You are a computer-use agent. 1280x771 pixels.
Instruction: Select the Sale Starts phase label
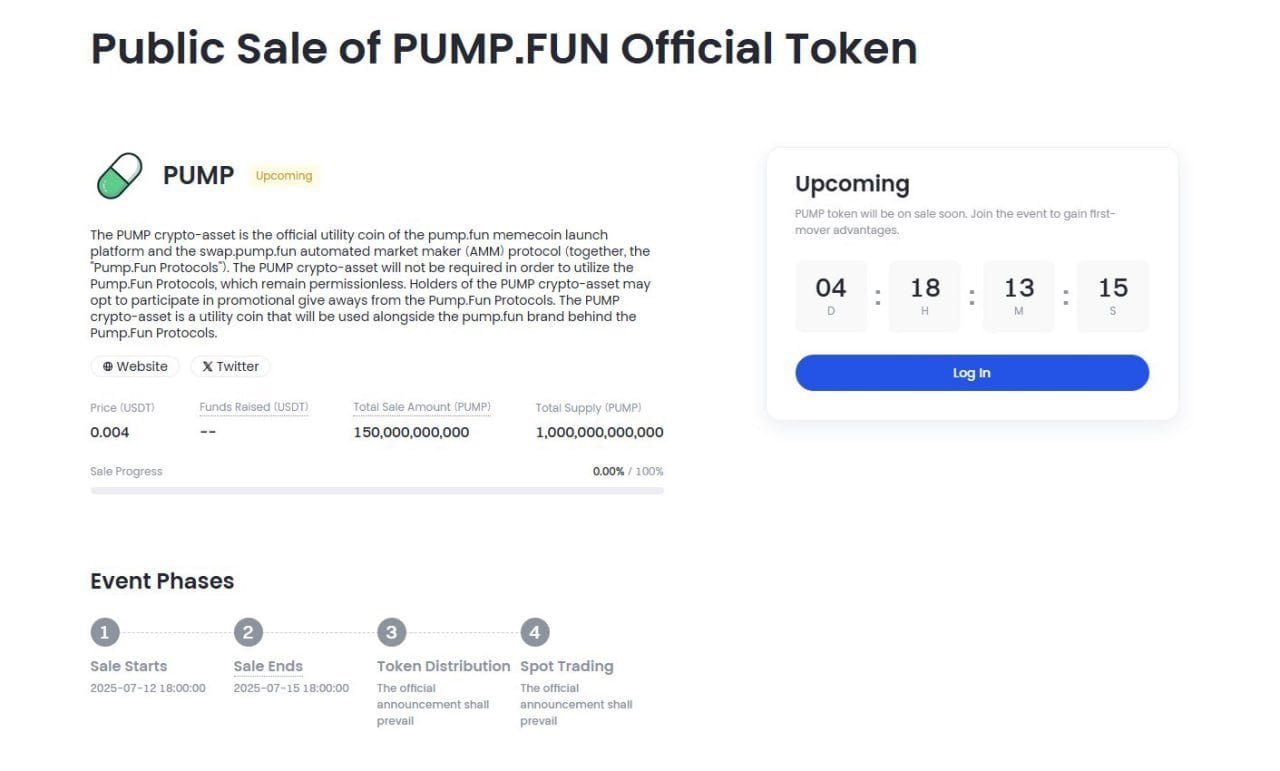[128, 666]
